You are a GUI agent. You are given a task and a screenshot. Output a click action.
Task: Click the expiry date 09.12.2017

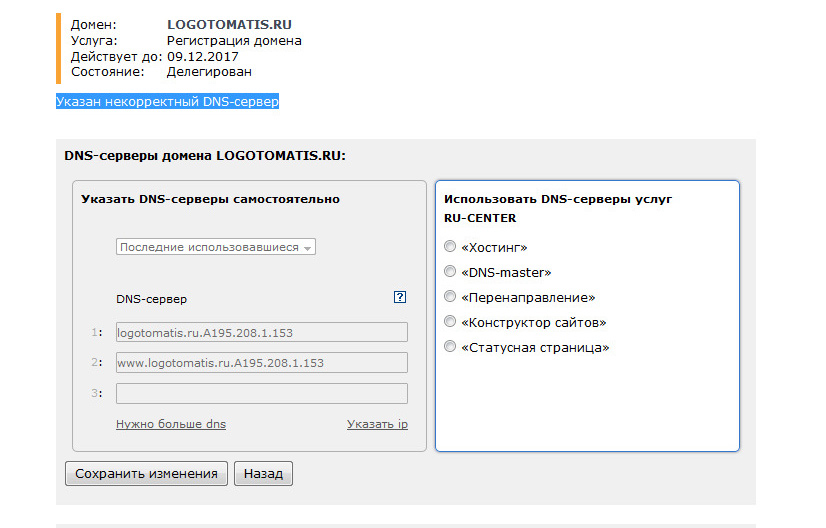pos(203,56)
